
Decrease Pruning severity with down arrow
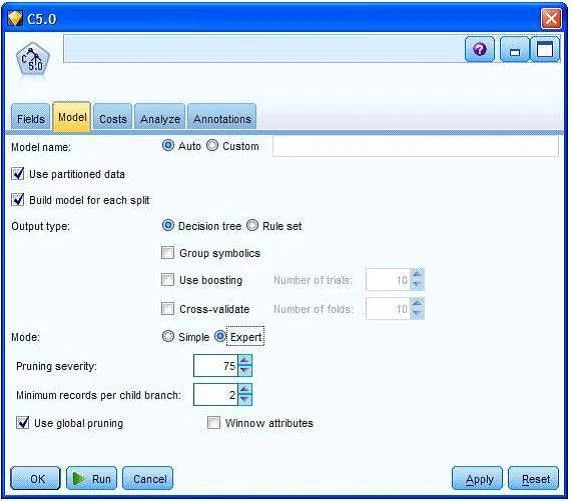[244, 371]
